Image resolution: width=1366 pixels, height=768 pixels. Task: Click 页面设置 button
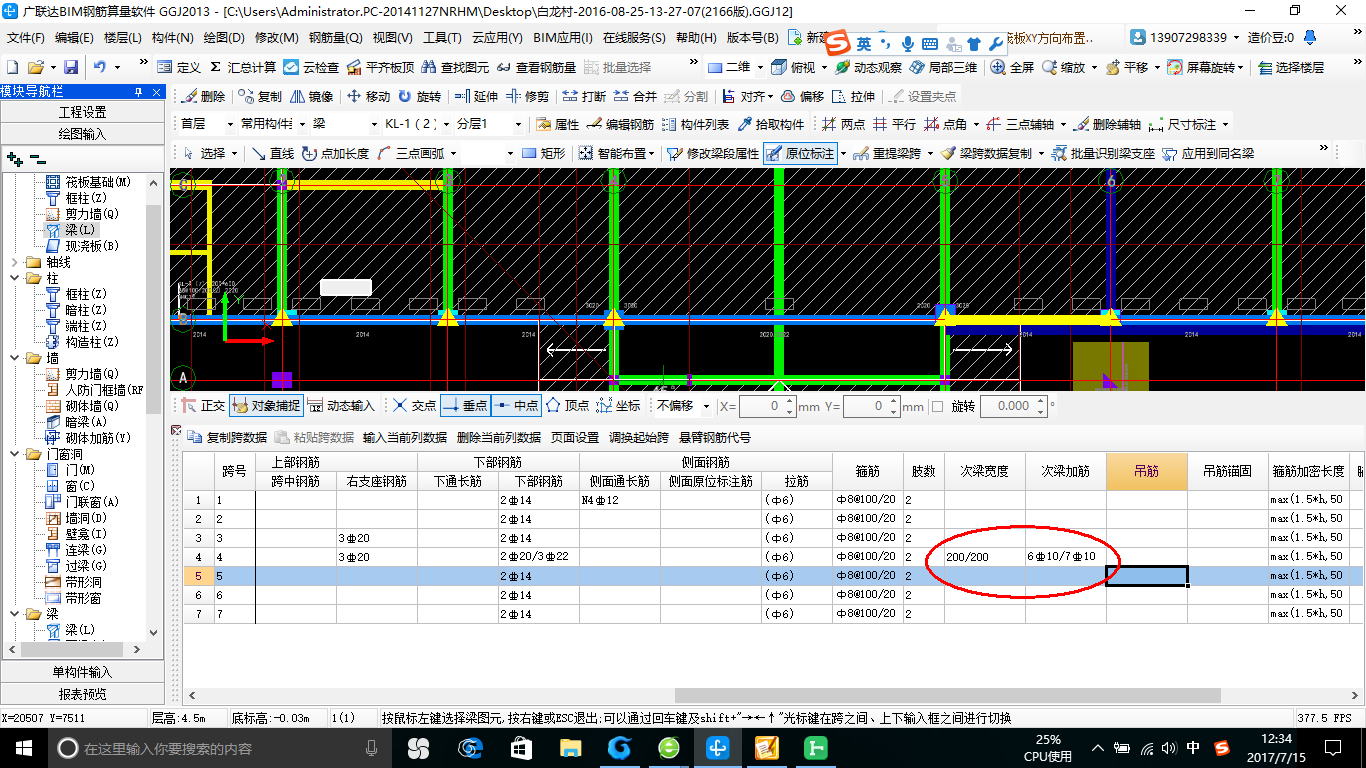pos(575,437)
